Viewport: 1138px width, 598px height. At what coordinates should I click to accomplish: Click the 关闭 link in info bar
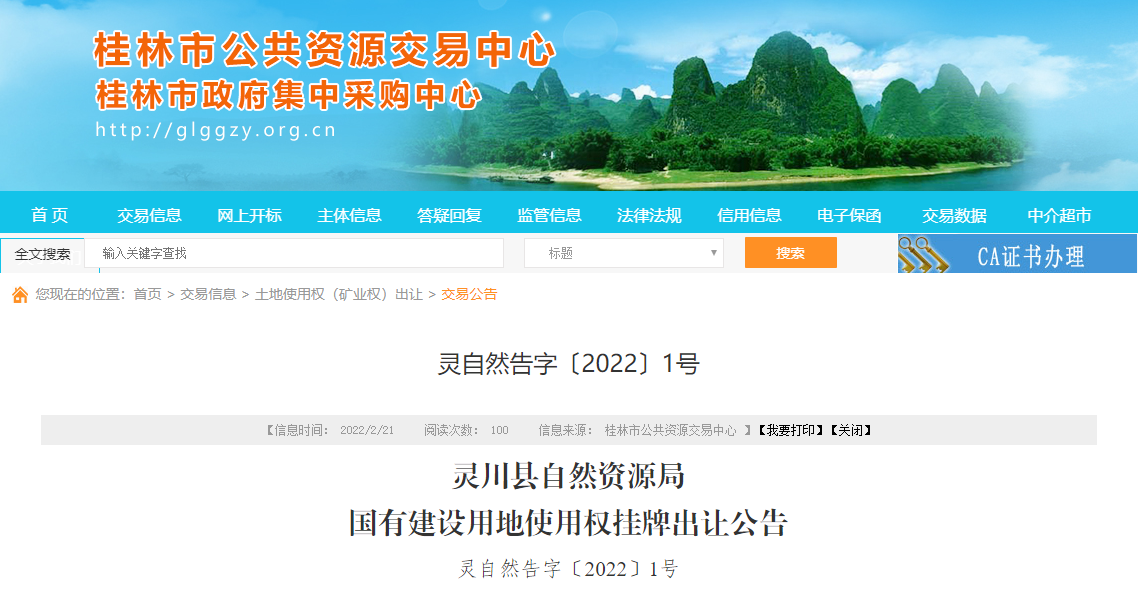[851, 430]
